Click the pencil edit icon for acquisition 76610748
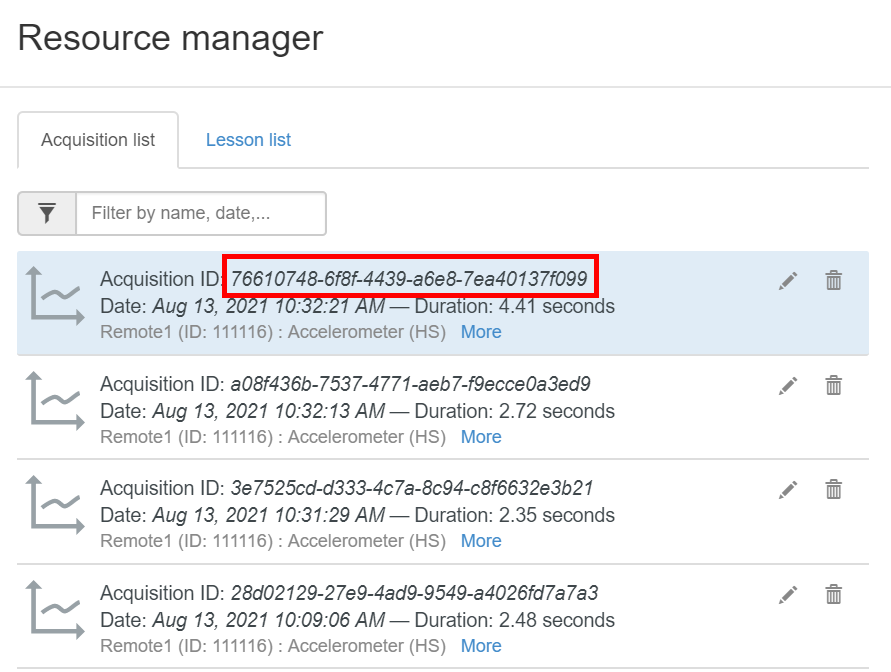Viewport: 891px width, 672px height. tap(788, 281)
